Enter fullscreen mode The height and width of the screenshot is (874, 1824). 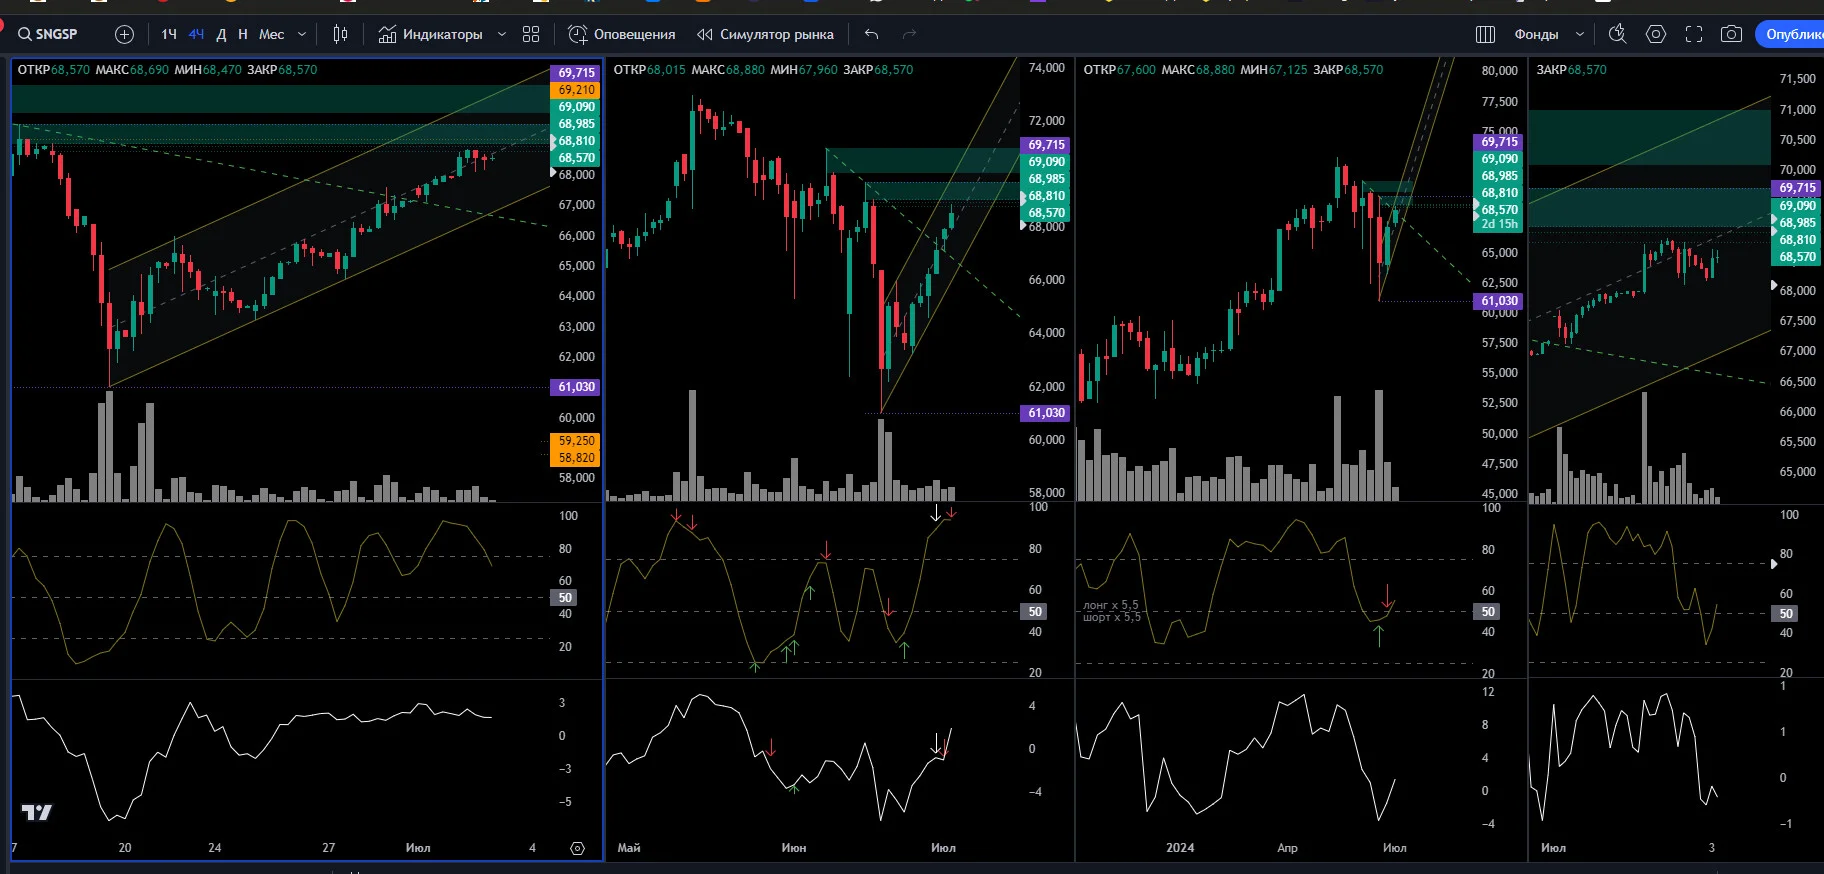(x=1694, y=34)
